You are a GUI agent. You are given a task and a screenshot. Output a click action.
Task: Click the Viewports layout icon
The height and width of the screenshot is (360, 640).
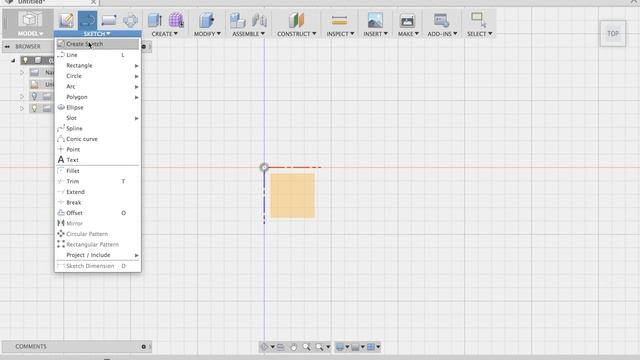(371, 347)
